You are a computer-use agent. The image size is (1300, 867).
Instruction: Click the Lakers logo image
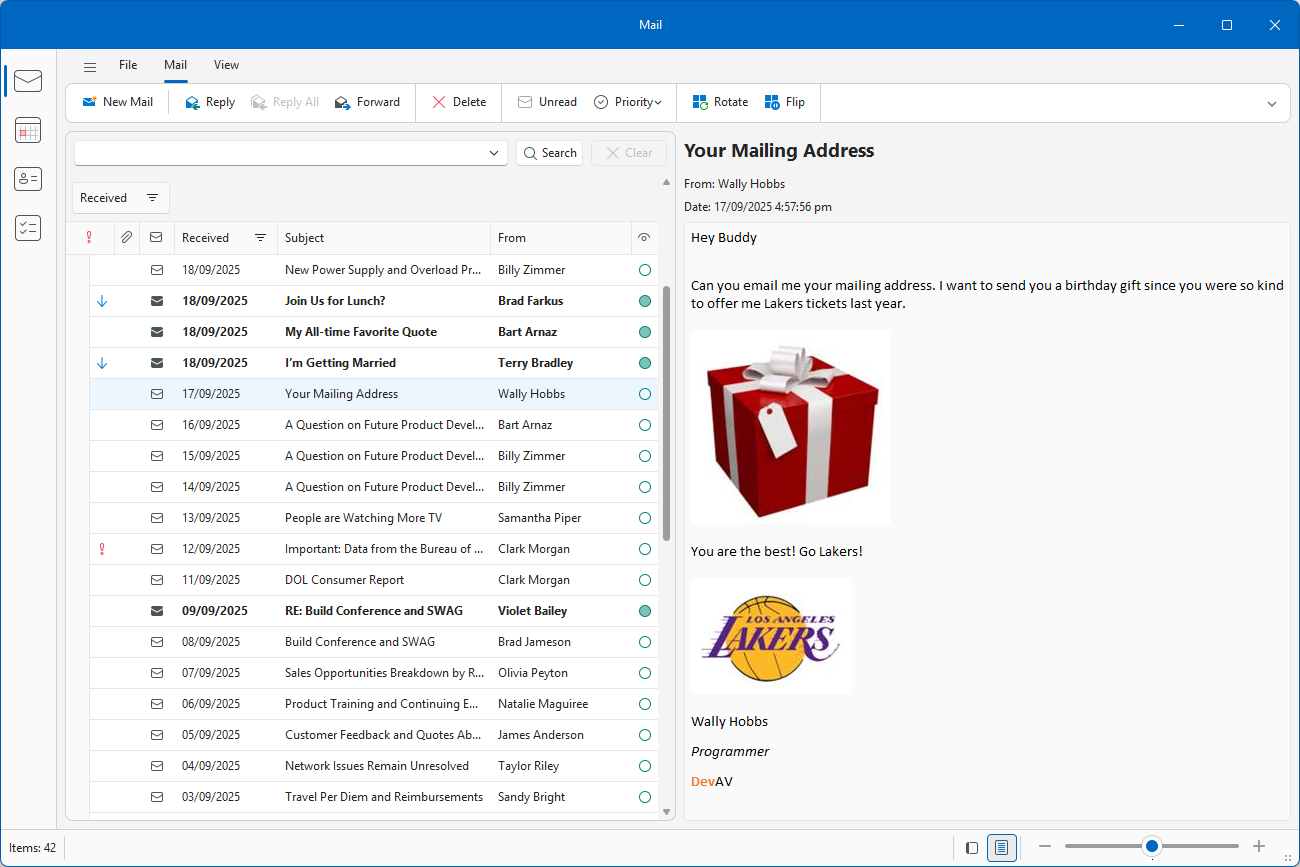(772, 636)
